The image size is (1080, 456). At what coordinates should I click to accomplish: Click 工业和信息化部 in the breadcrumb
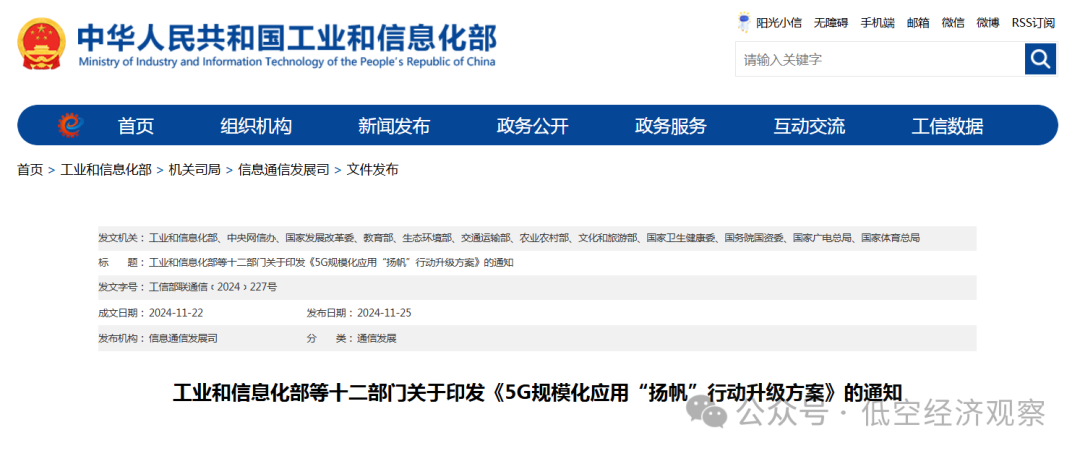pos(106,169)
